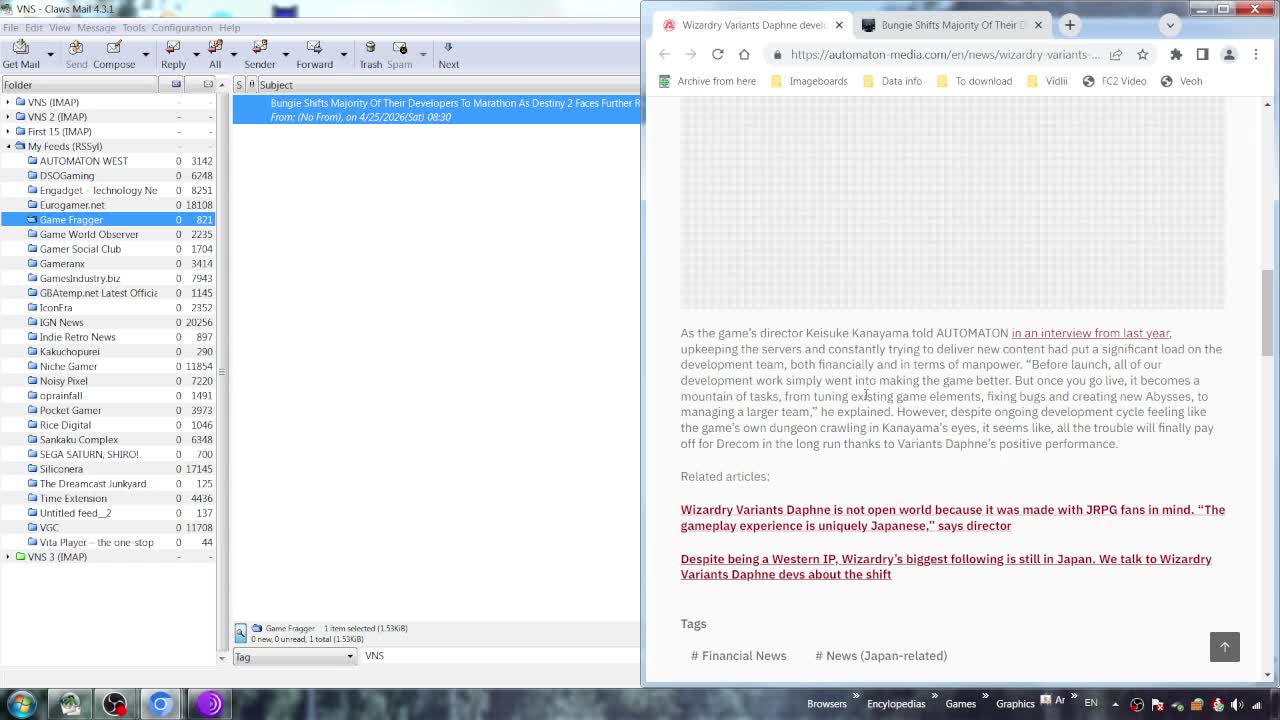
Task: Open Reply dropdown arrow
Action: [x=195, y=54]
